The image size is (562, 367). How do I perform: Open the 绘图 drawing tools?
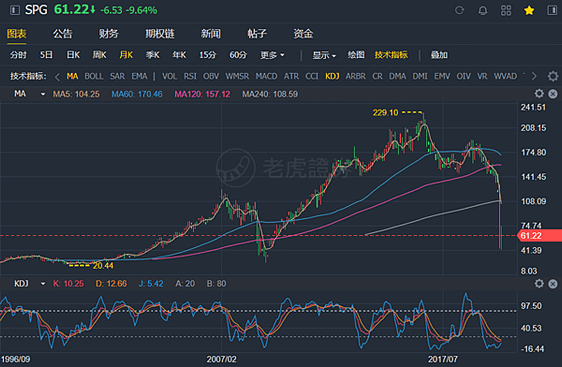(356, 55)
